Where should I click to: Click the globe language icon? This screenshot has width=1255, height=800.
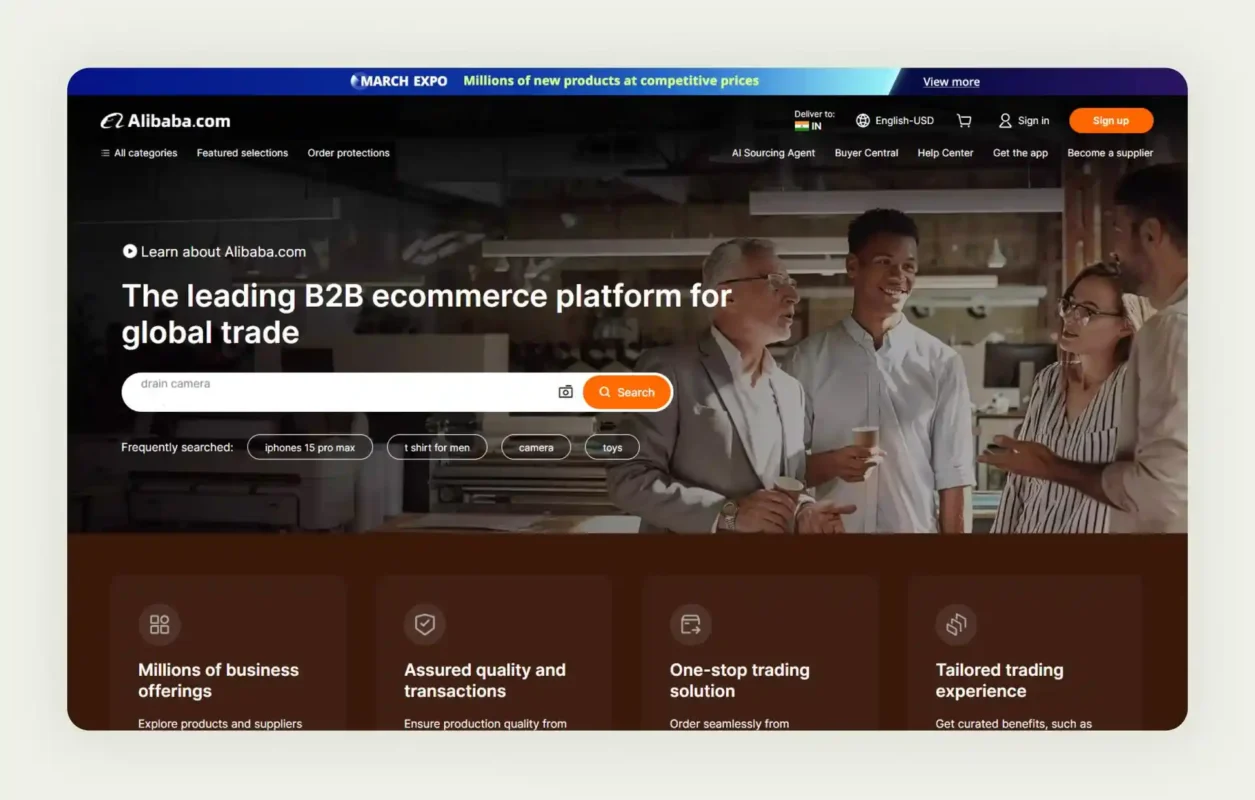(x=861, y=120)
